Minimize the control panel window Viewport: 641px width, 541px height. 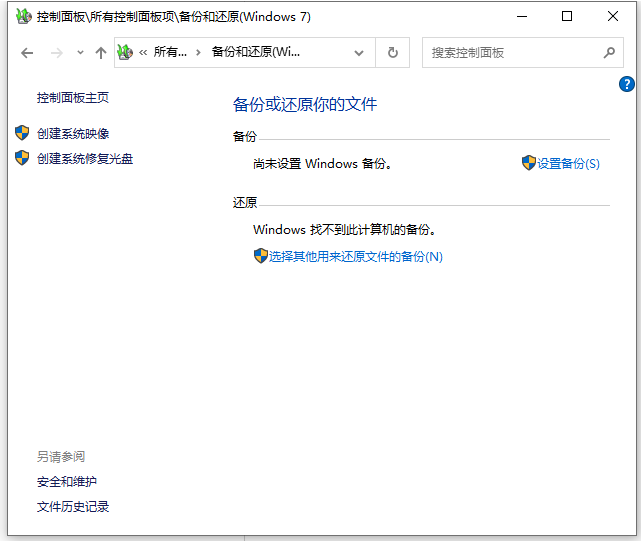coord(522,16)
